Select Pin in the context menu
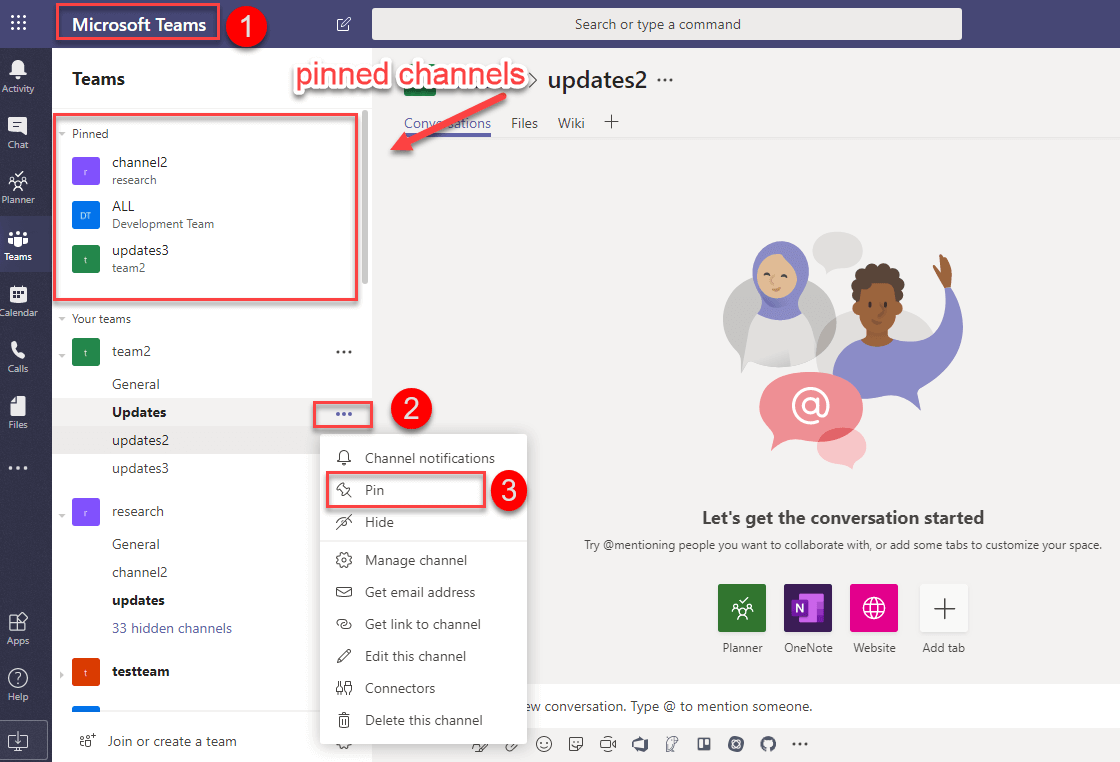The width and height of the screenshot is (1120, 762). tap(374, 490)
